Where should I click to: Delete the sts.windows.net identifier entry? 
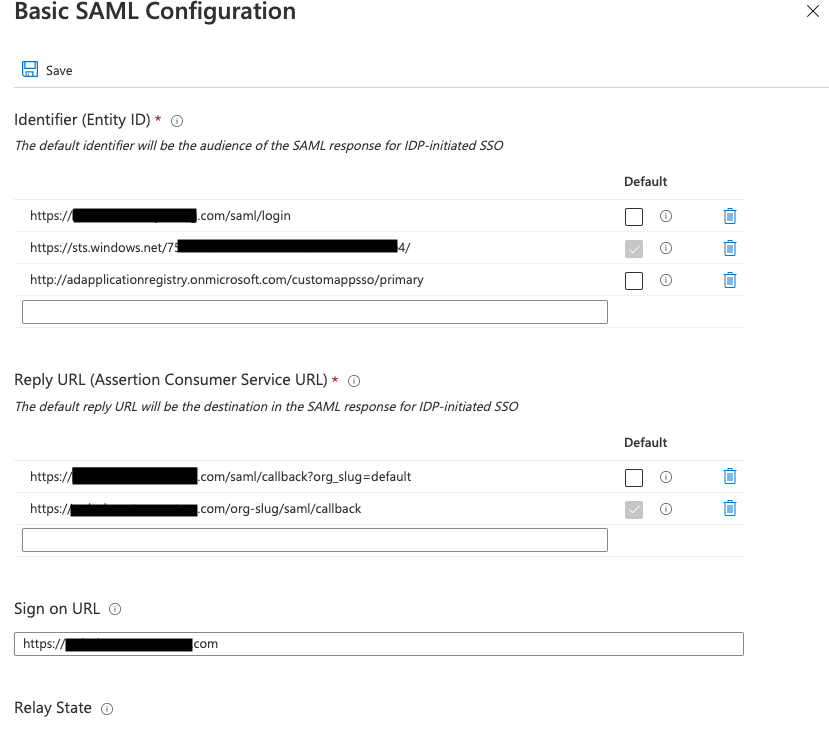click(x=730, y=248)
